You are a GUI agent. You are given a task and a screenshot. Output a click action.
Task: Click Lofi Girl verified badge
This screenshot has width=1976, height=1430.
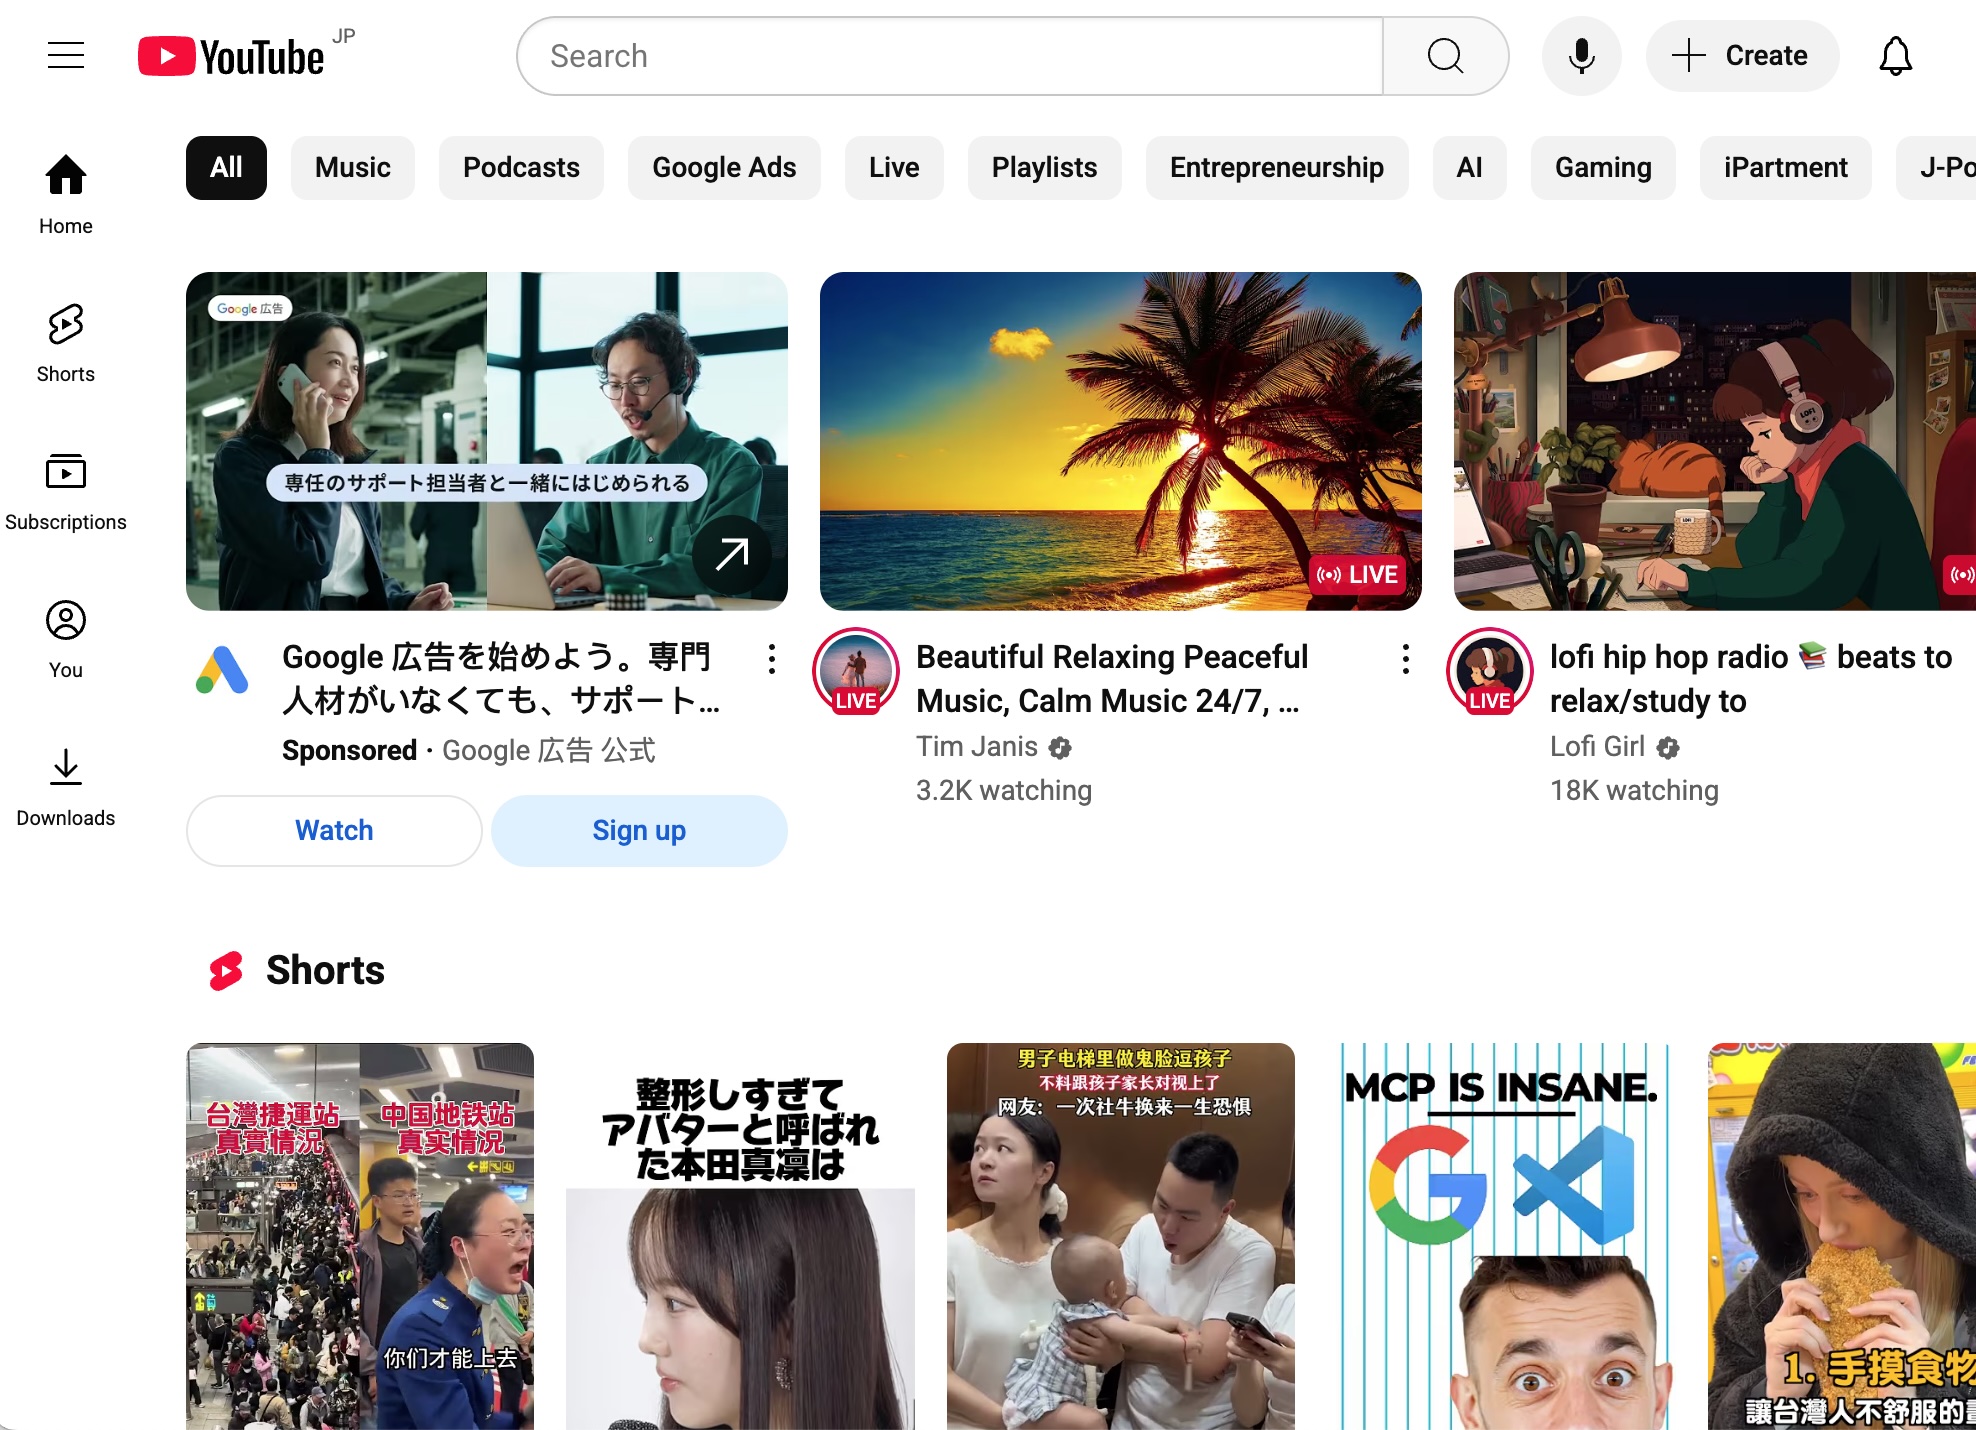tap(1667, 747)
